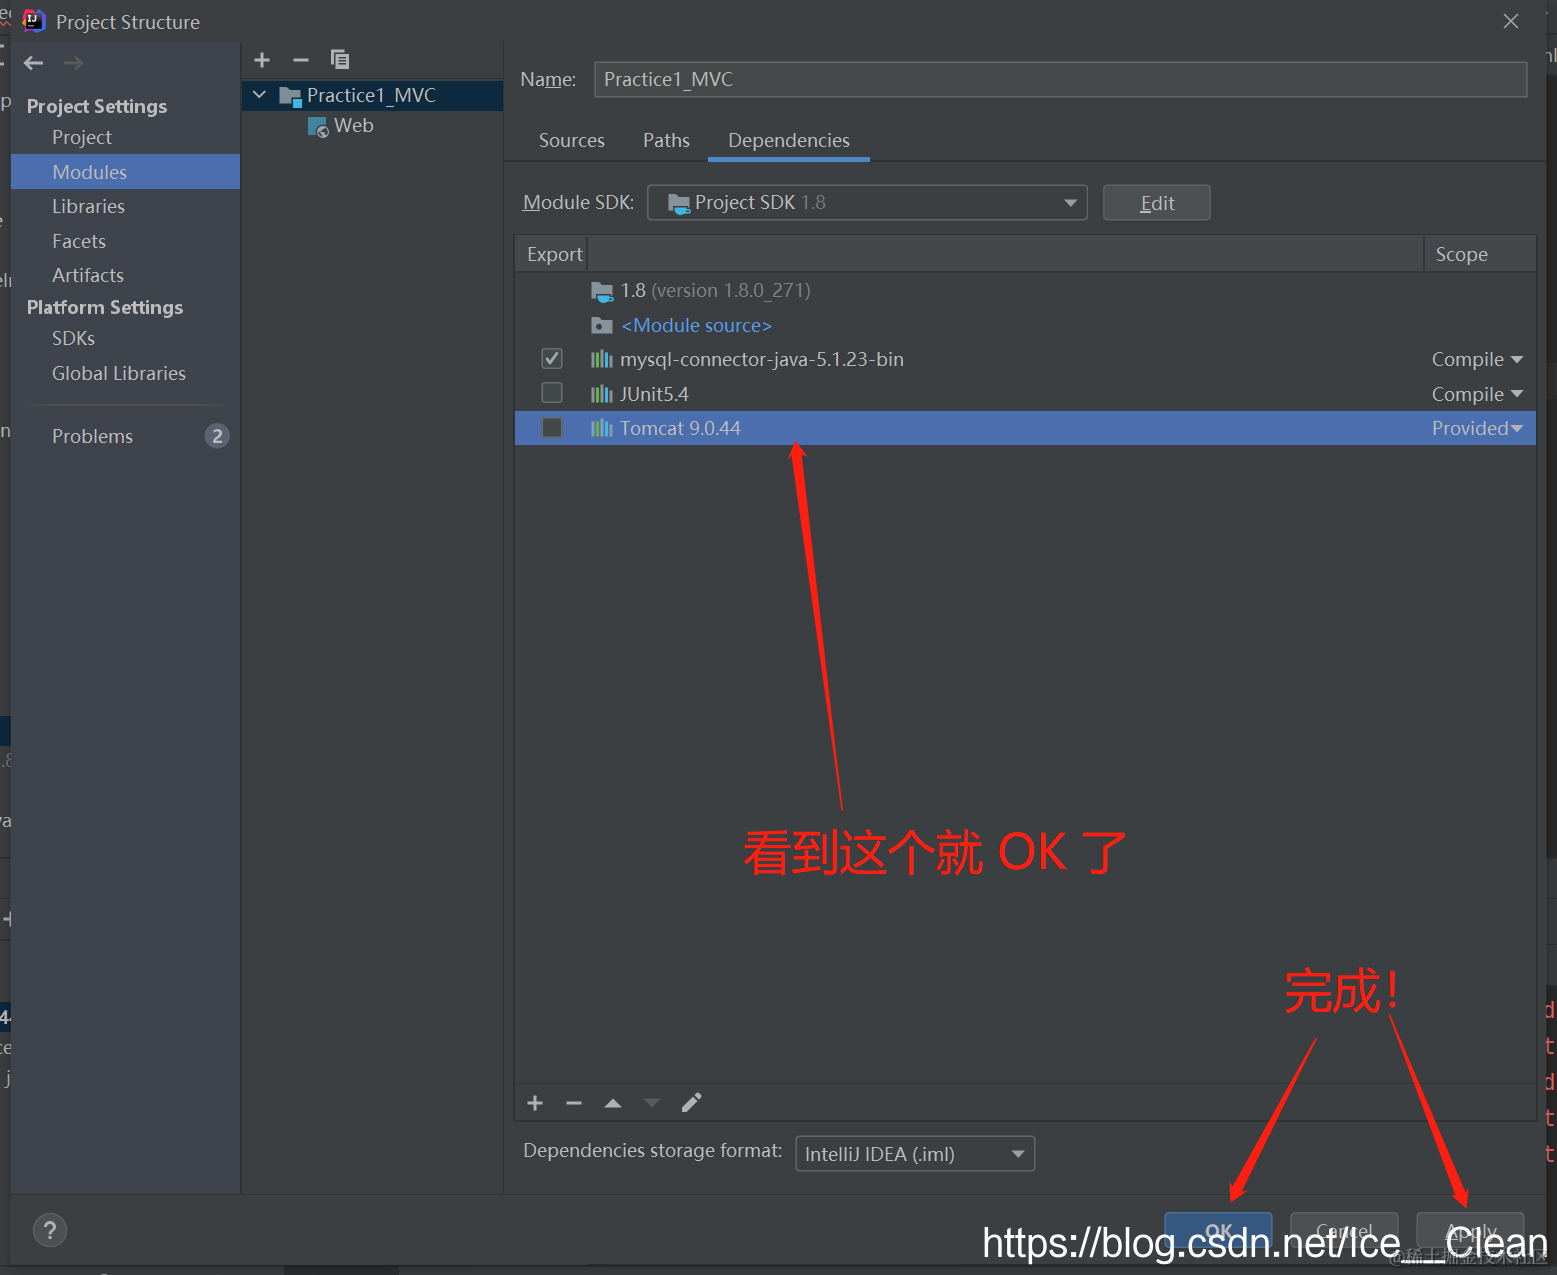Change JUnit5.4 scope dropdown
This screenshot has width=1557, height=1275.
[x=1477, y=394]
